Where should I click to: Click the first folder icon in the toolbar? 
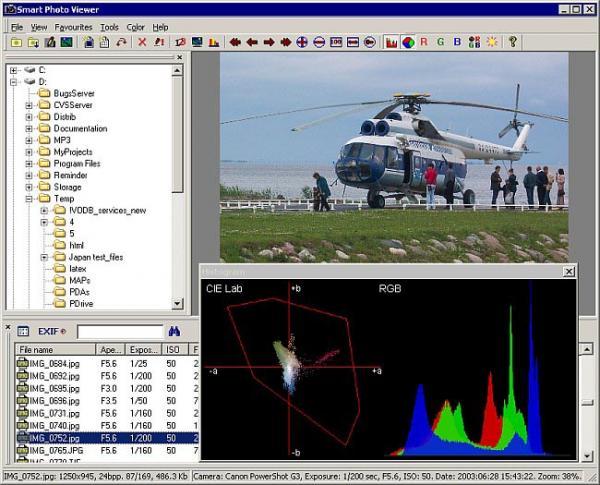point(16,42)
